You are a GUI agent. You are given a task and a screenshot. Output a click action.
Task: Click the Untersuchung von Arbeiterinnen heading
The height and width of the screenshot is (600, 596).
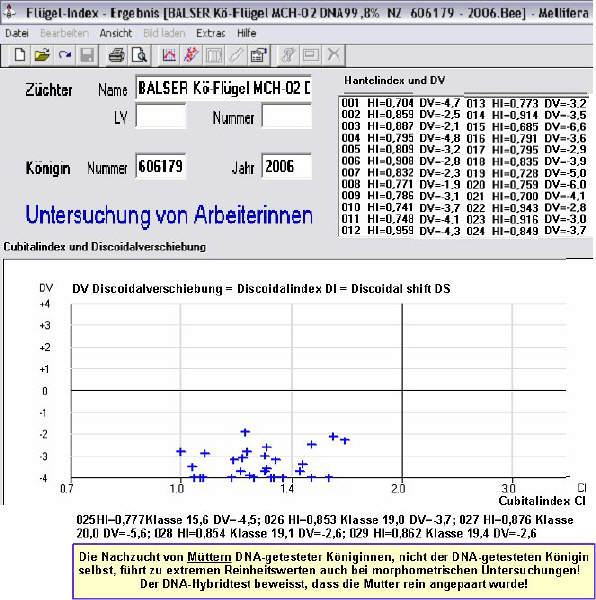click(169, 215)
